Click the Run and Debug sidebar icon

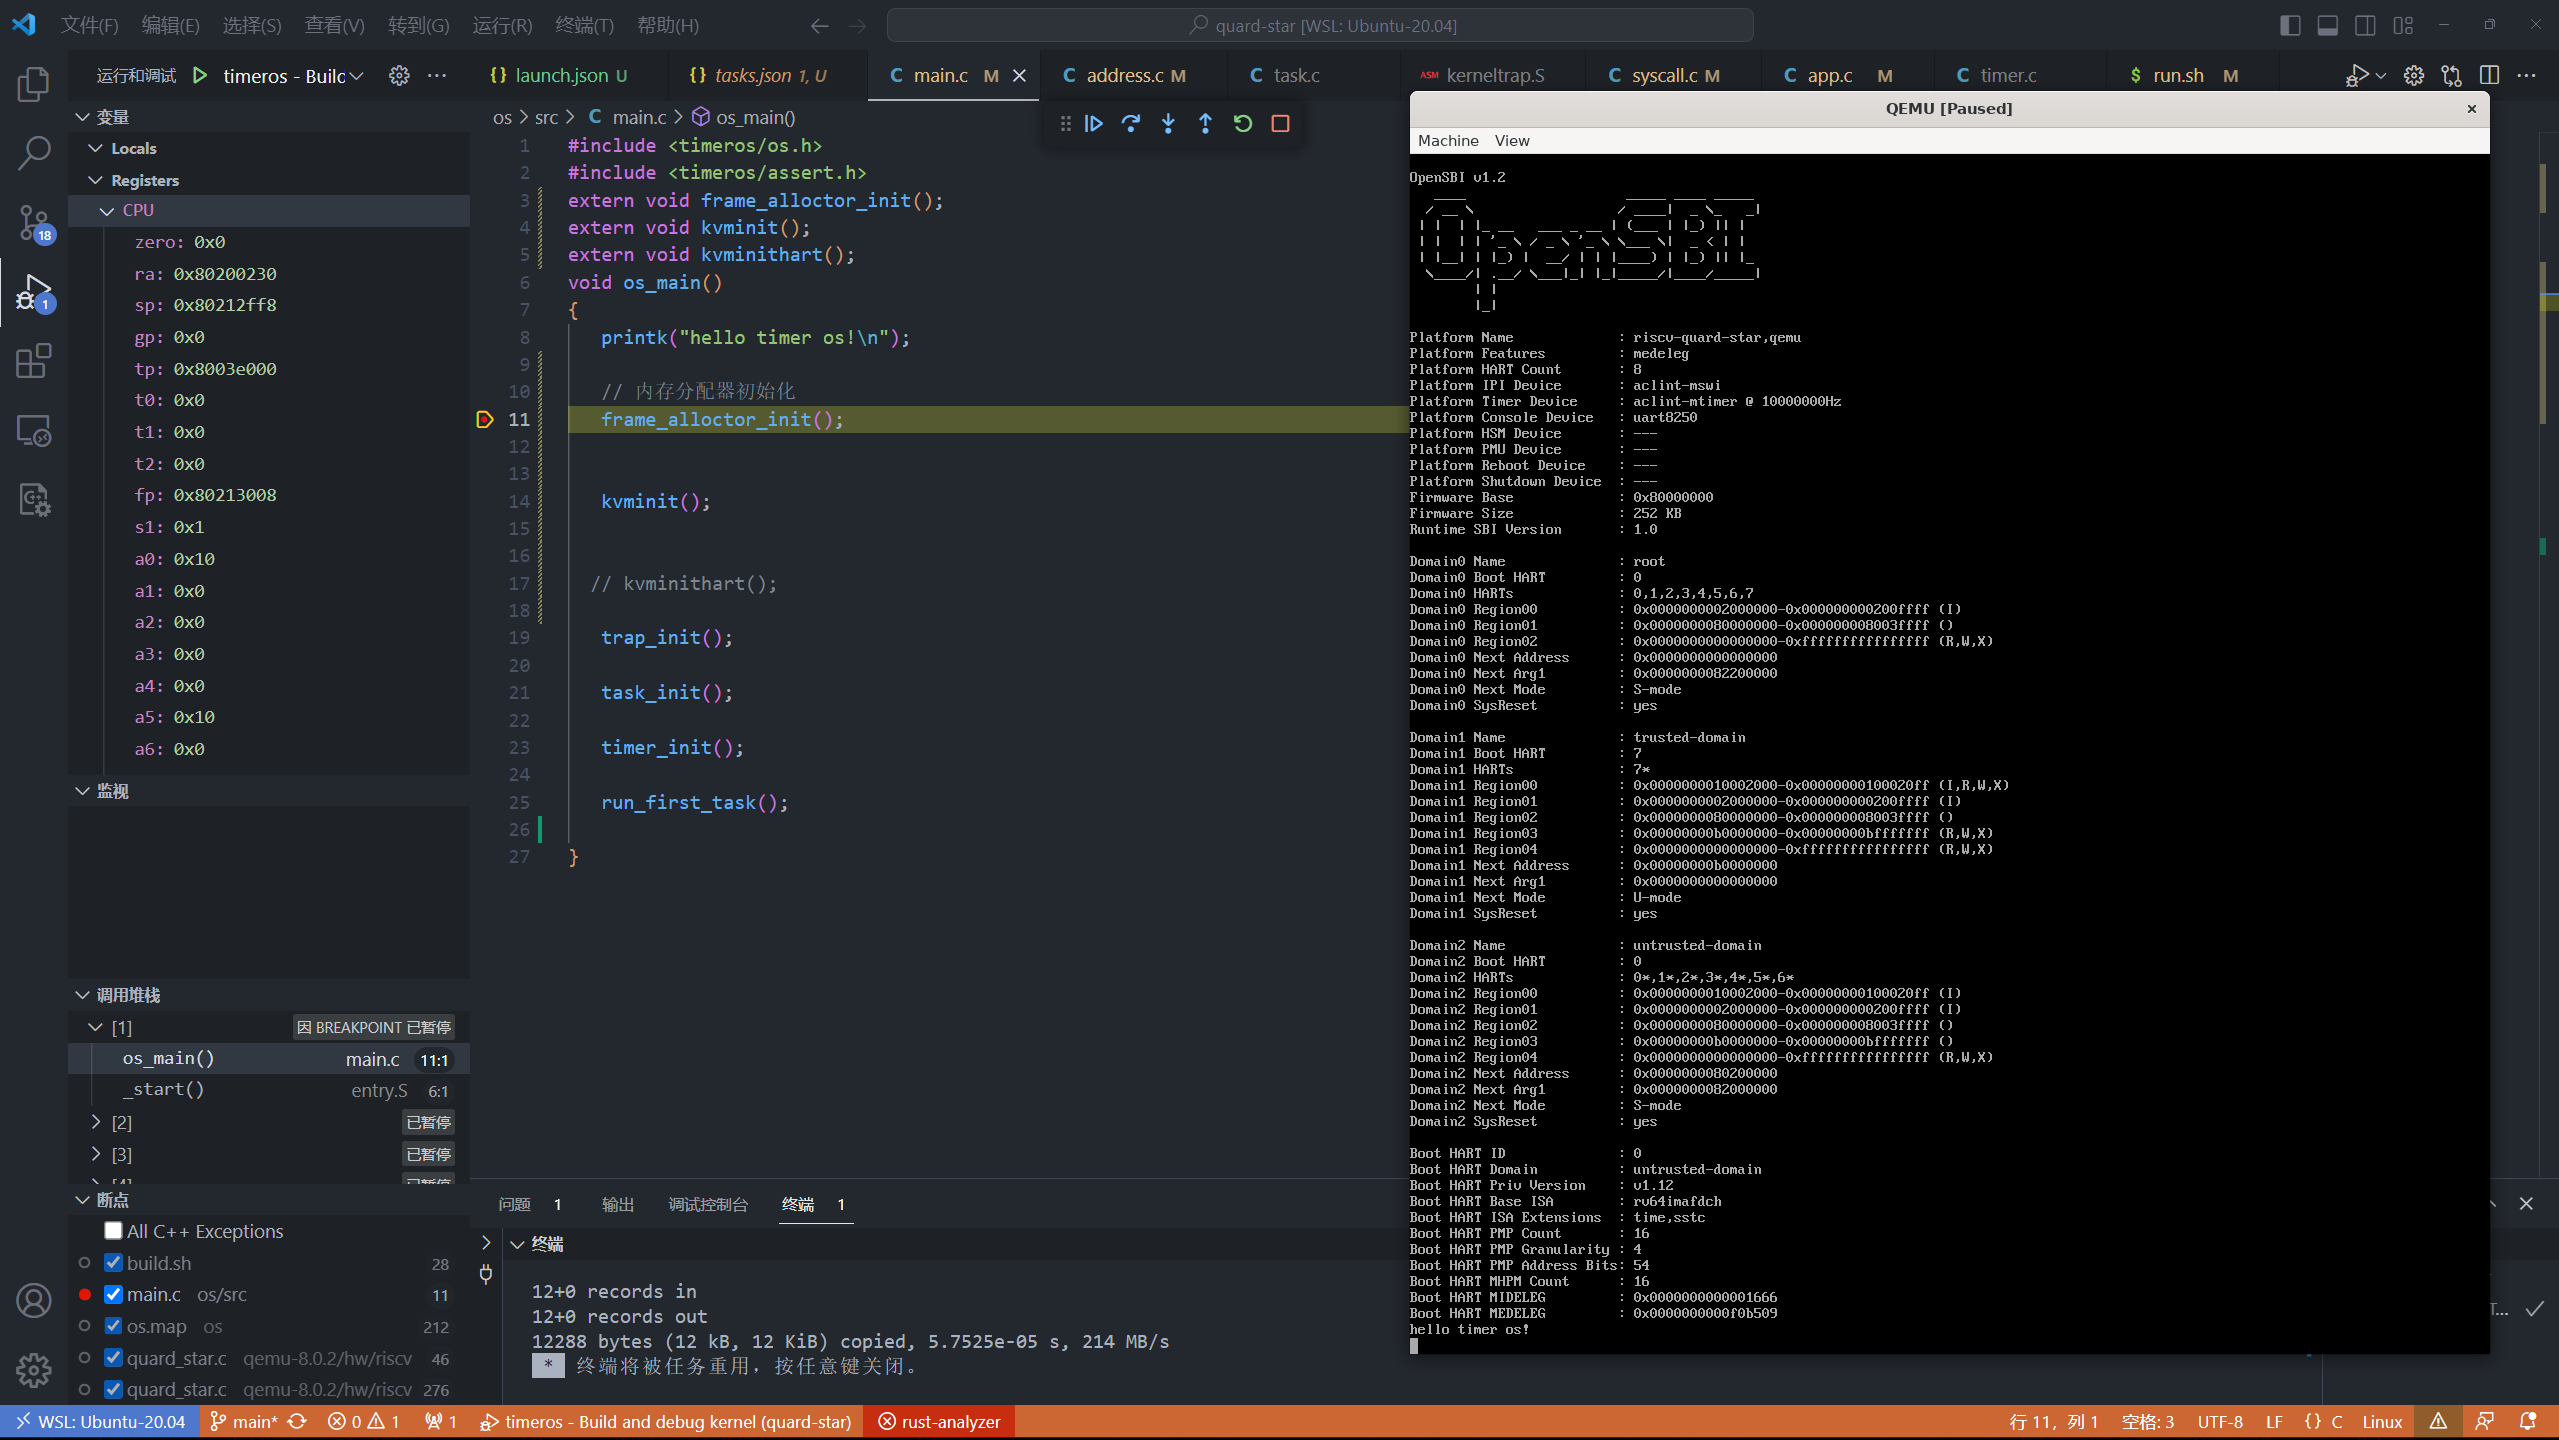tap(35, 294)
